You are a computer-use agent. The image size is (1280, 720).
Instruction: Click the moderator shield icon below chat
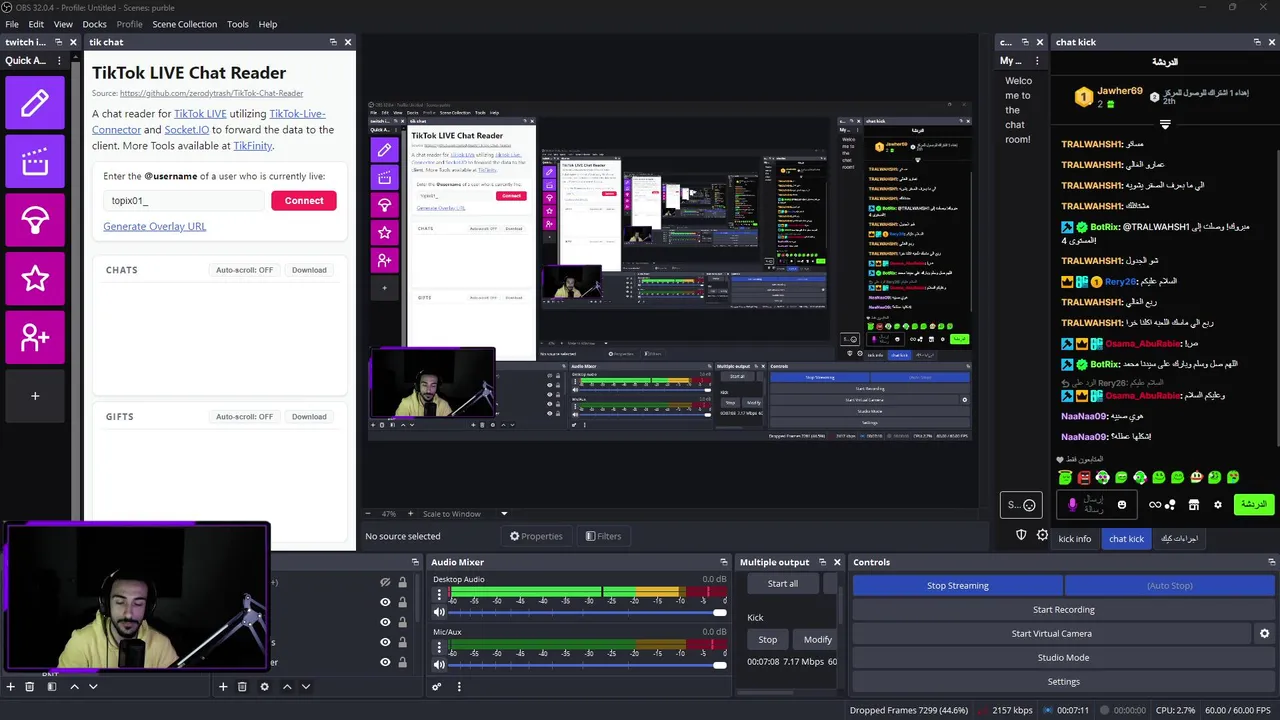(x=1021, y=535)
